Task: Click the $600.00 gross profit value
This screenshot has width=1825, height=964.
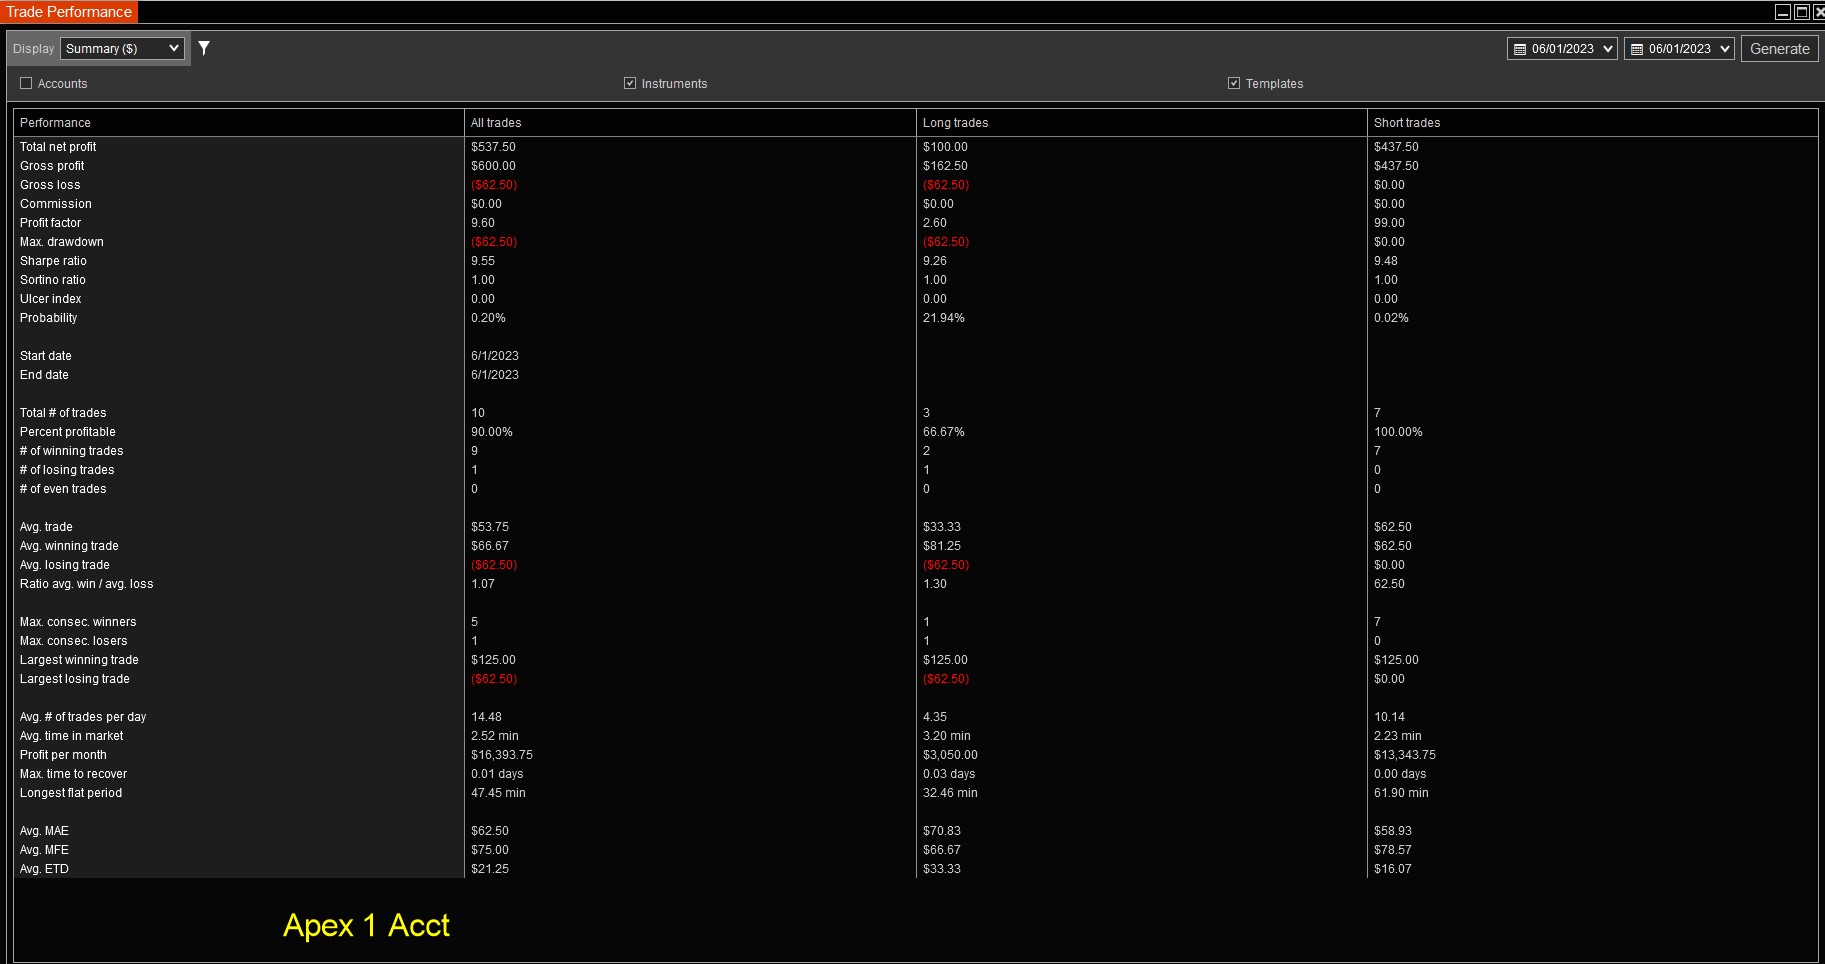Action: [x=493, y=166]
